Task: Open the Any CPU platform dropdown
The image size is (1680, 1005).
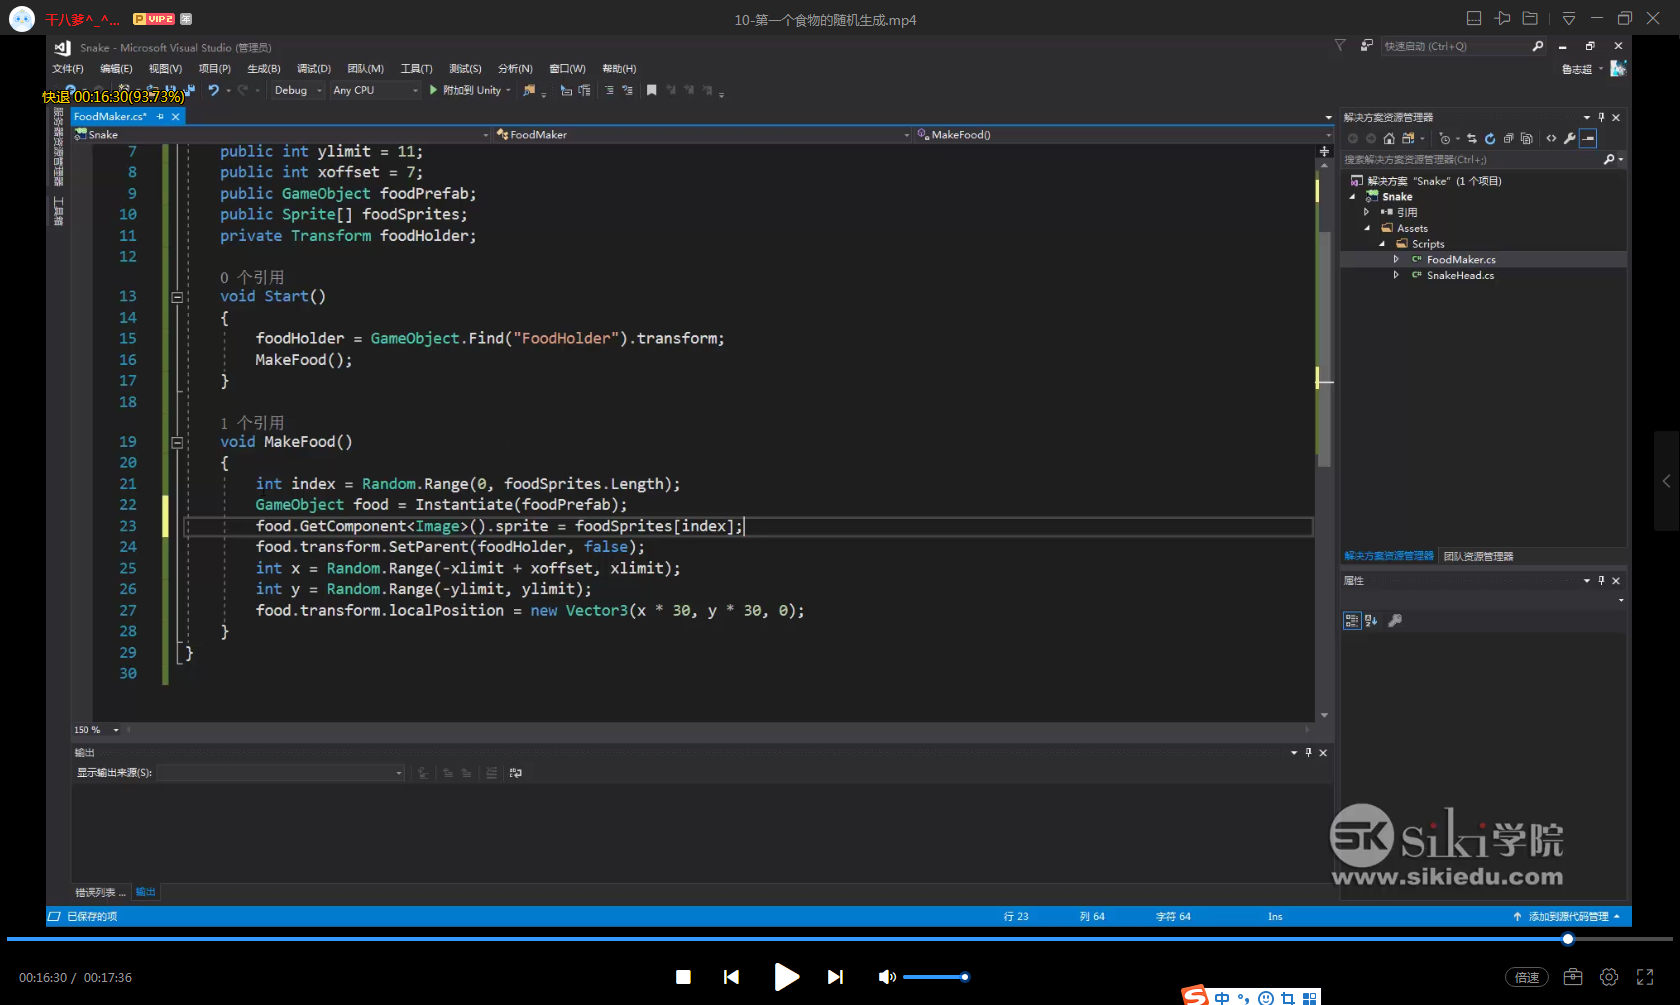Action: (x=376, y=90)
